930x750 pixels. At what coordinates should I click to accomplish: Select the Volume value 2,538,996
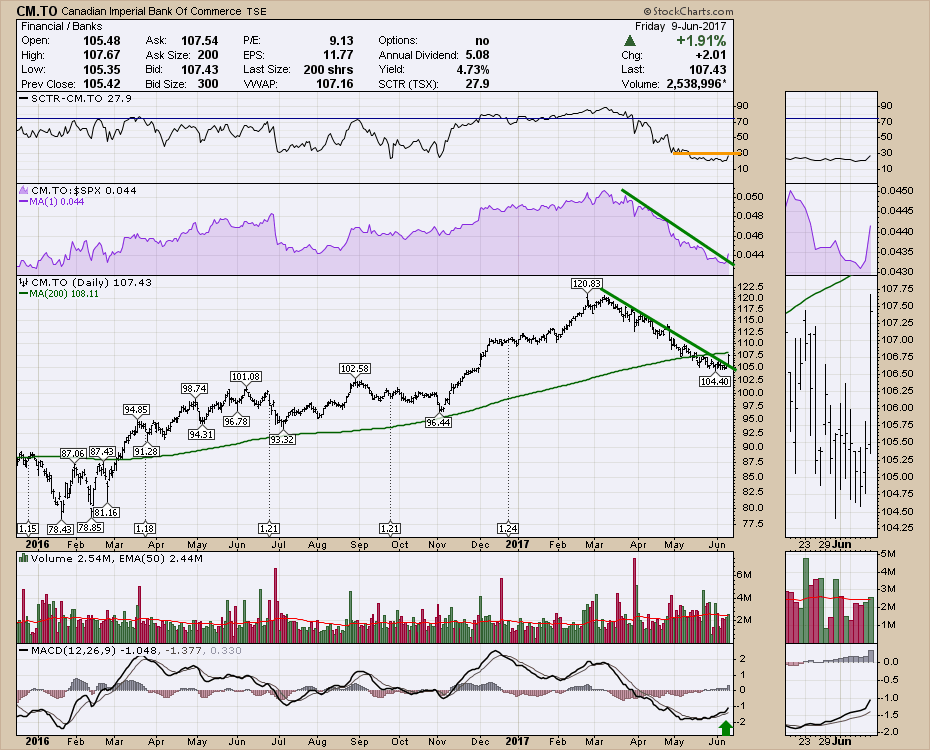(696, 84)
